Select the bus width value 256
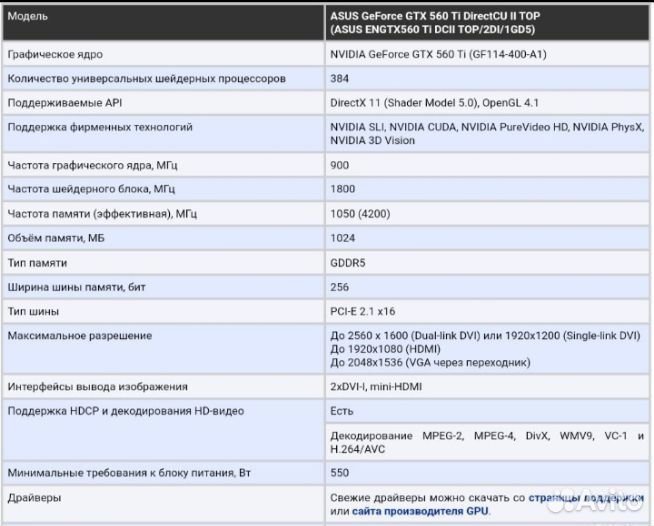Image resolution: width=654 pixels, height=526 pixels. [x=340, y=287]
